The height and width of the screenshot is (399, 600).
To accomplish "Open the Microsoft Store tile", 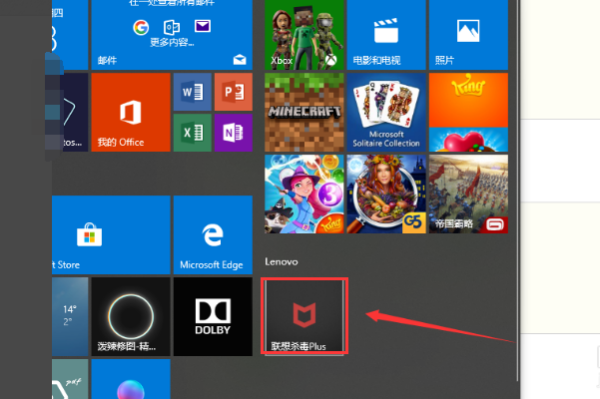I will pyautogui.click(x=111, y=235).
